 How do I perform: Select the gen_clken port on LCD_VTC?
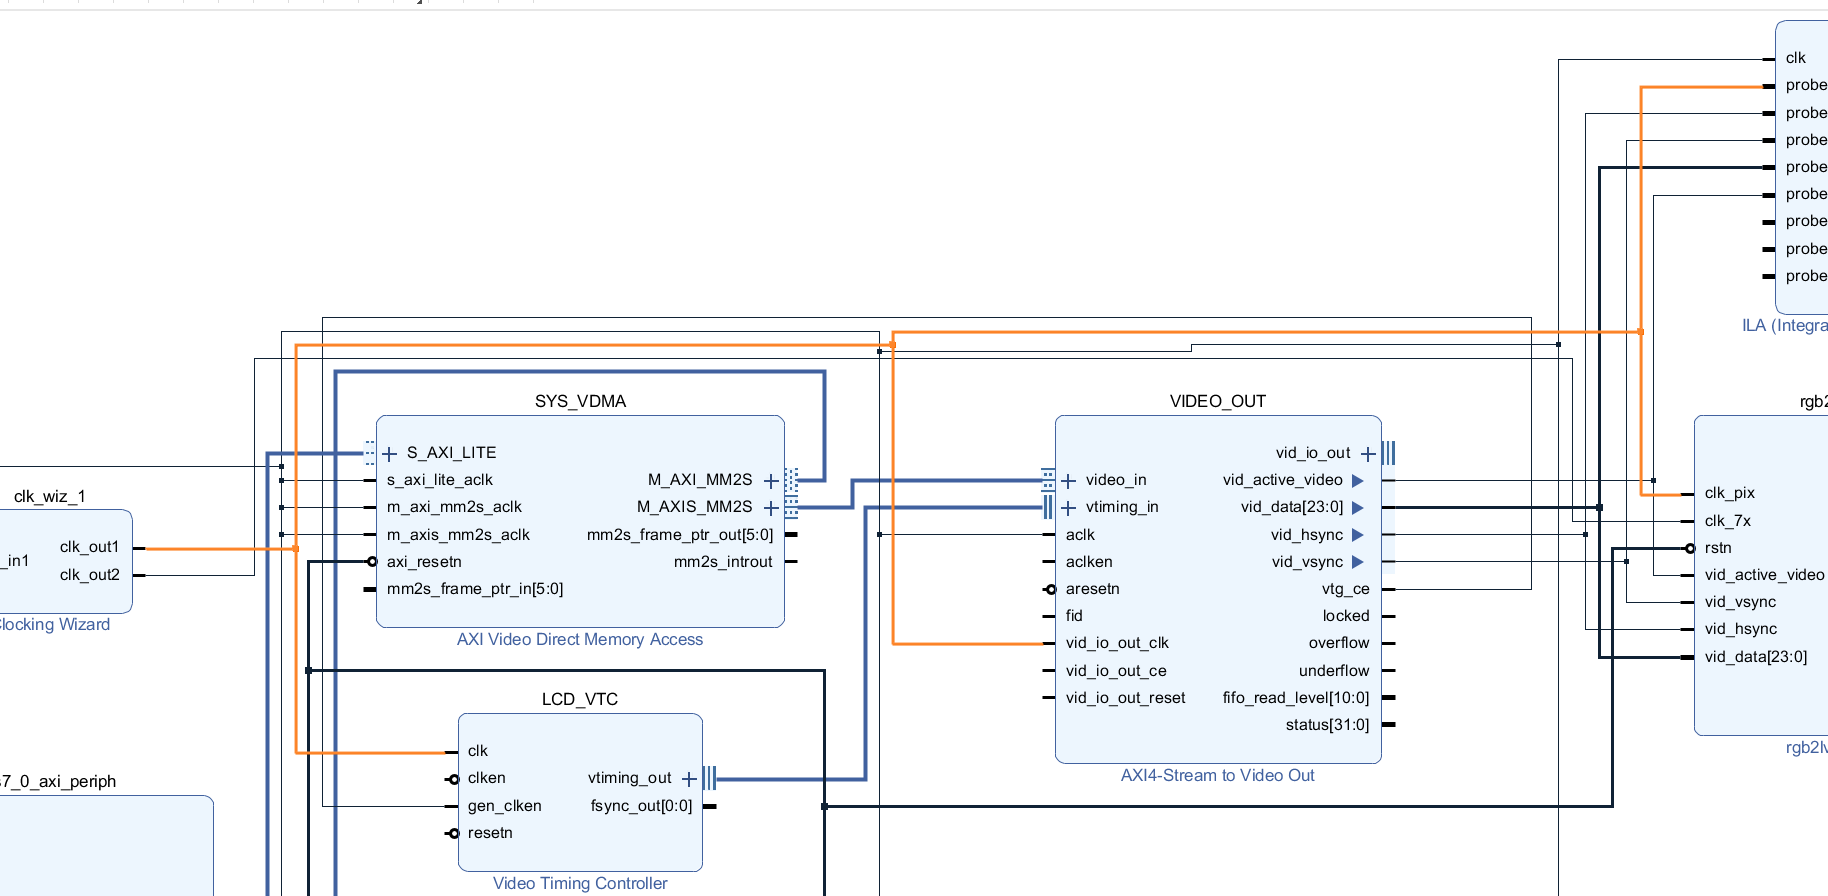pos(505,806)
